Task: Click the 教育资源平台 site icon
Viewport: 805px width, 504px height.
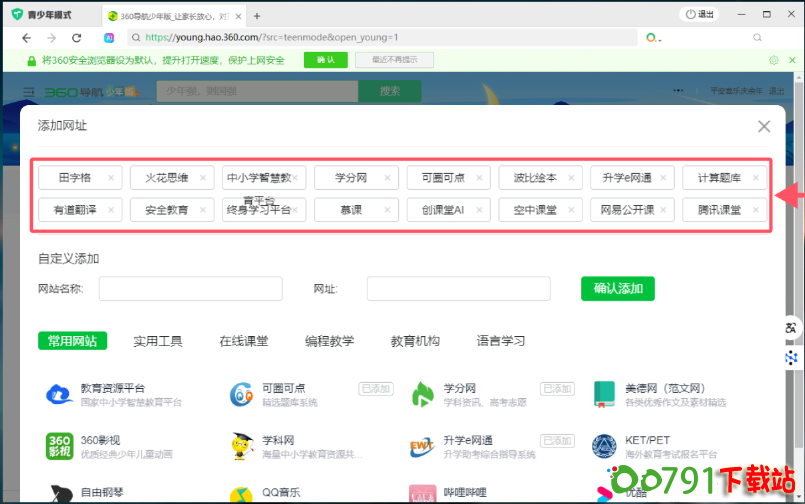Action: [61, 395]
